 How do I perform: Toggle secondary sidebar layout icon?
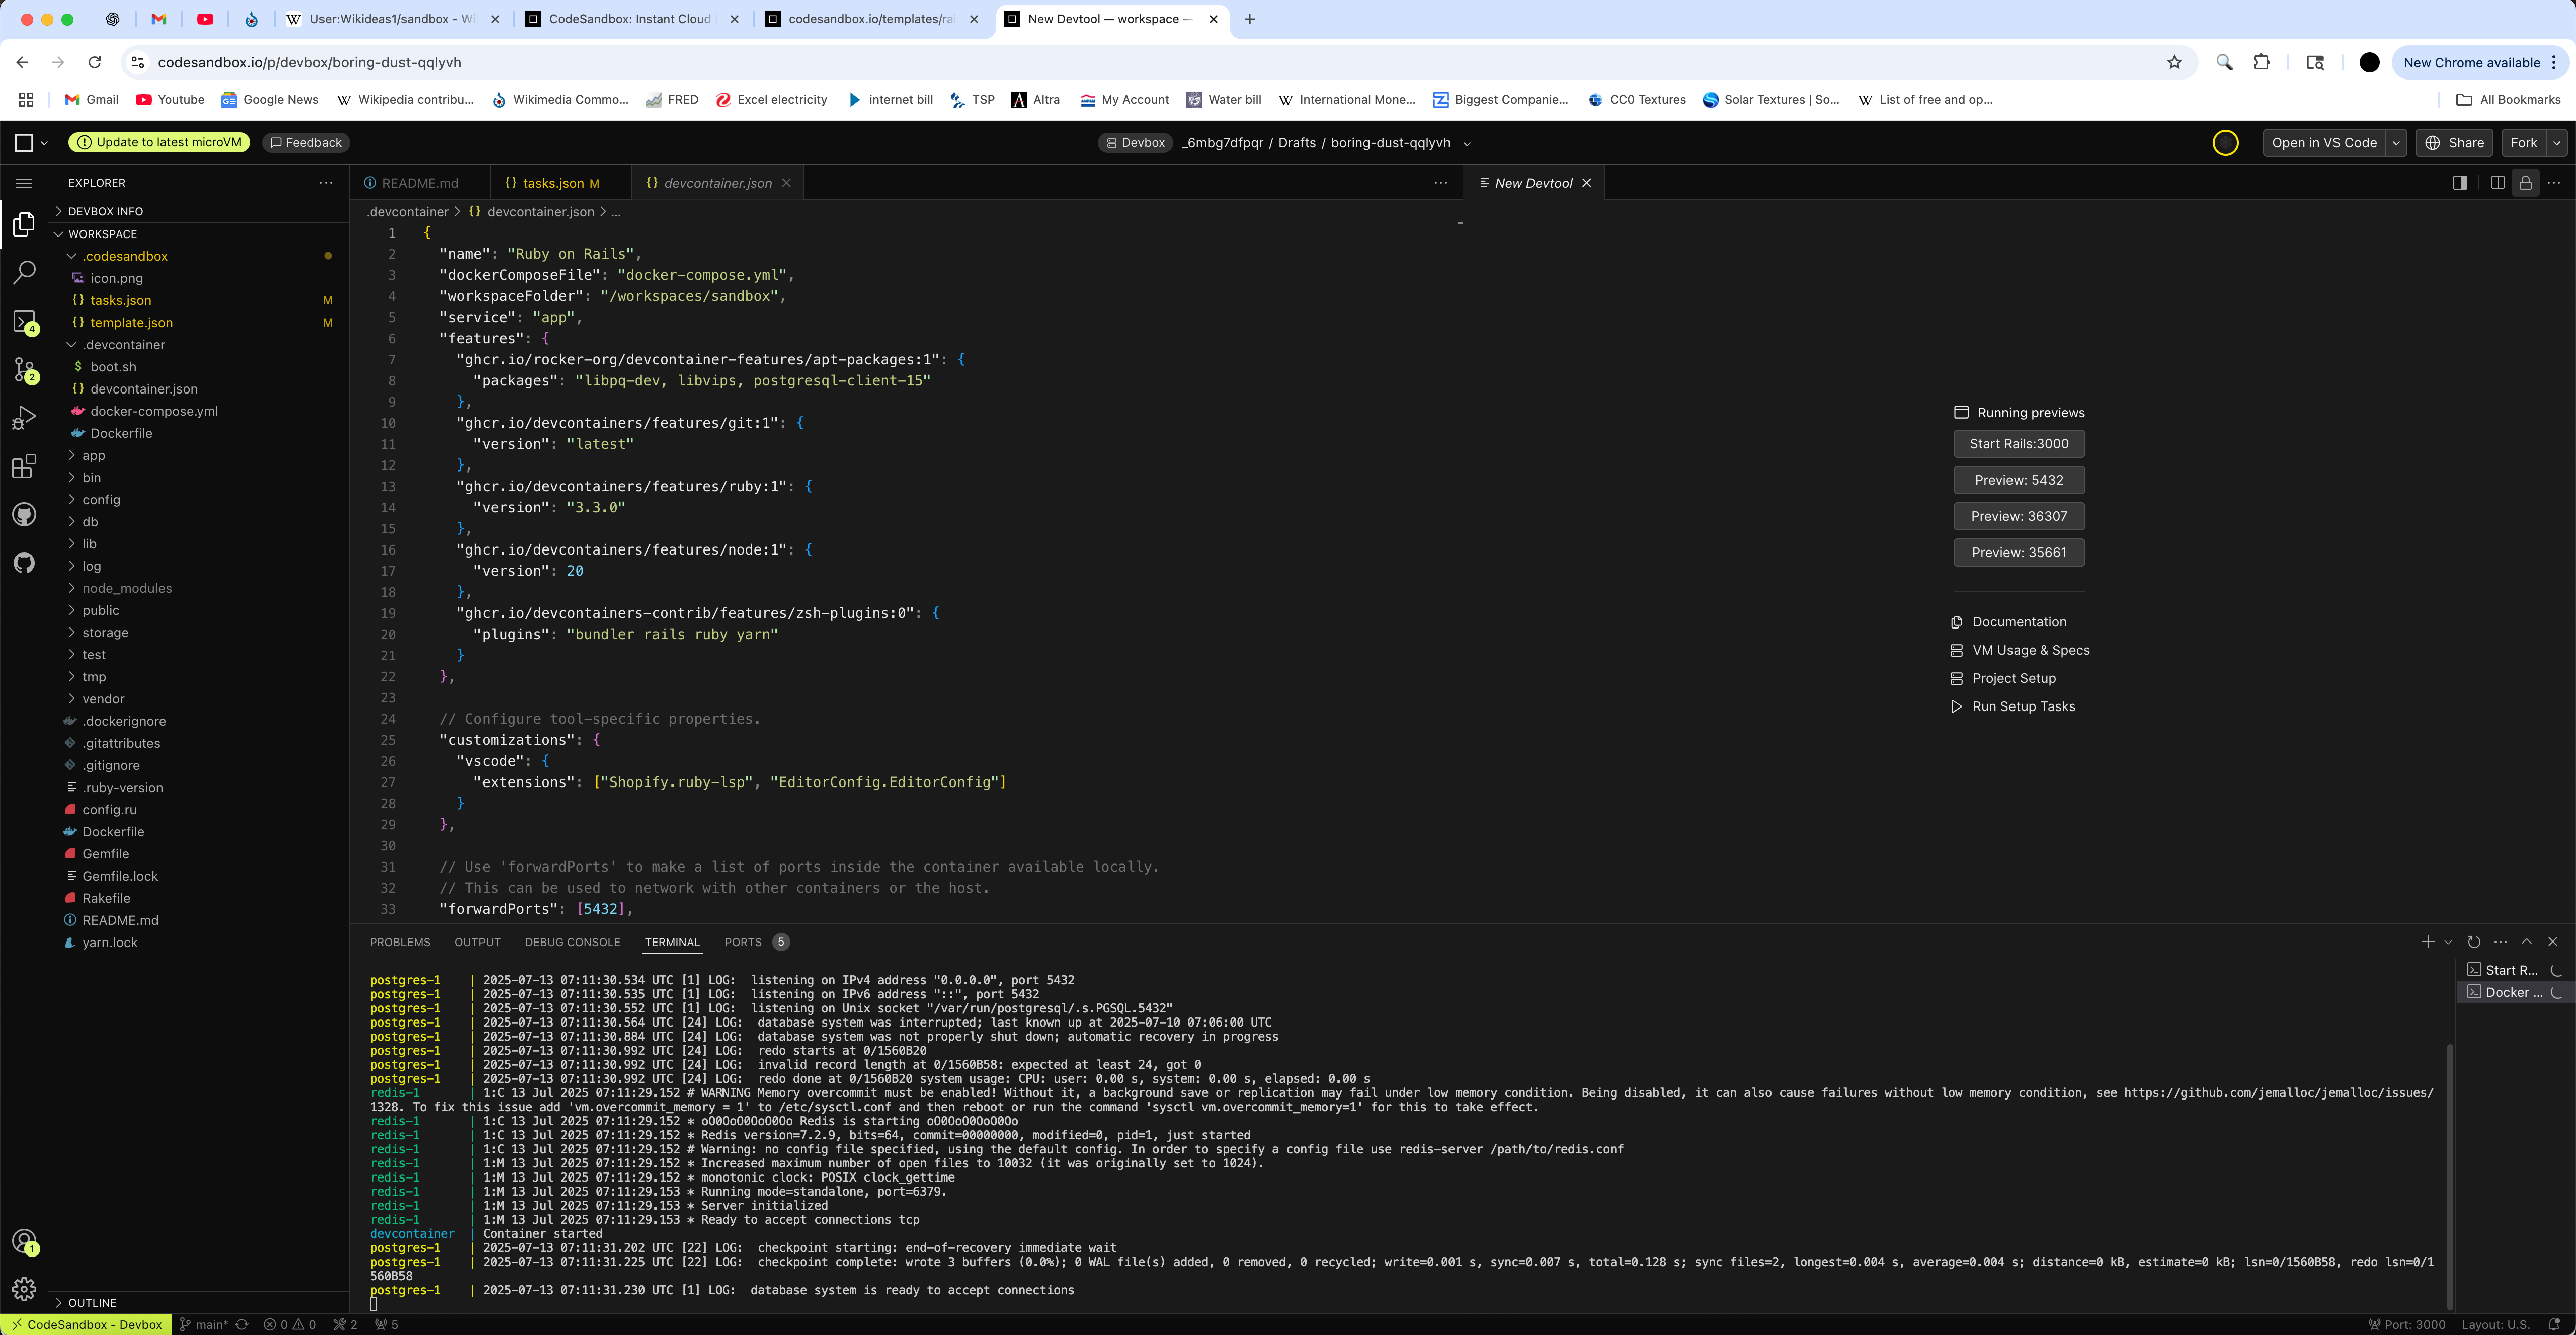pos(2459,183)
